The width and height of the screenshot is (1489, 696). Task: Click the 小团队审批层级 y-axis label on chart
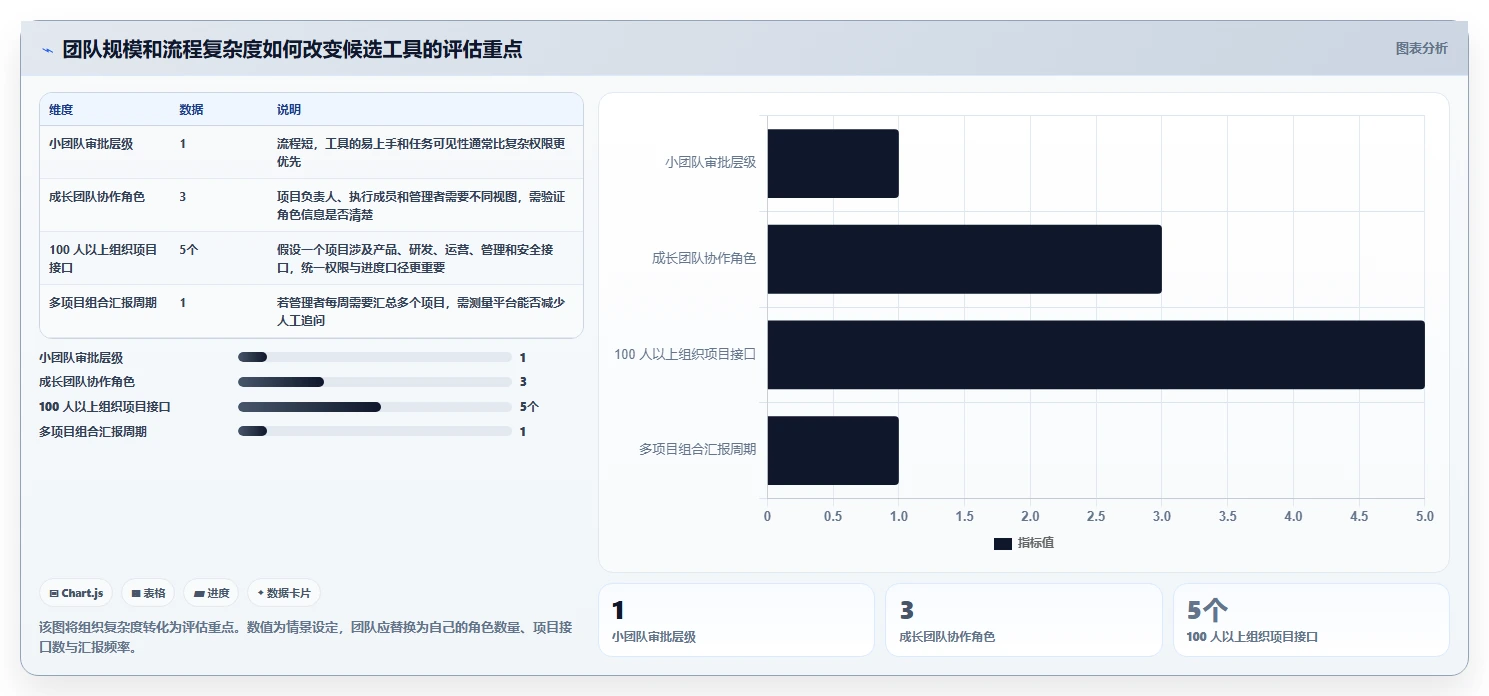pos(710,162)
